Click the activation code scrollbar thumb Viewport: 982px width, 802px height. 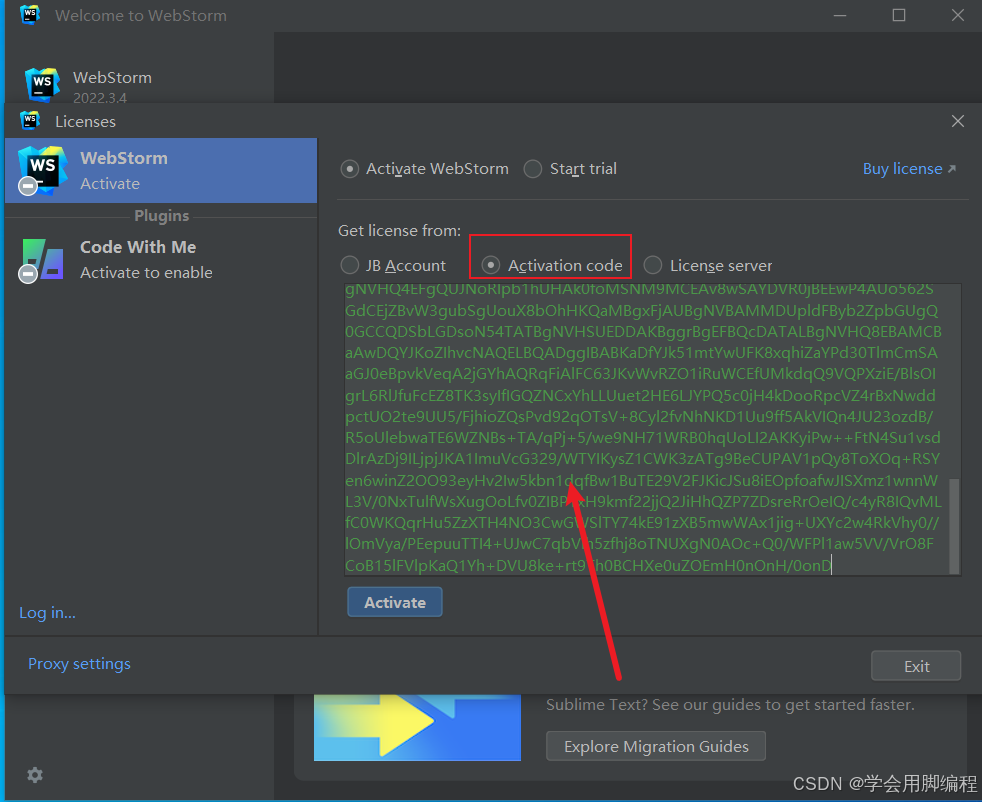click(x=954, y=526)
